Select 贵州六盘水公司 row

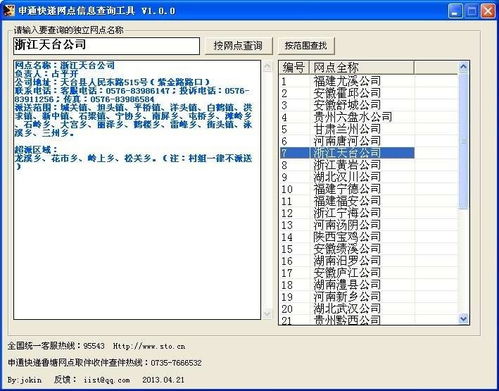(347, 117)
